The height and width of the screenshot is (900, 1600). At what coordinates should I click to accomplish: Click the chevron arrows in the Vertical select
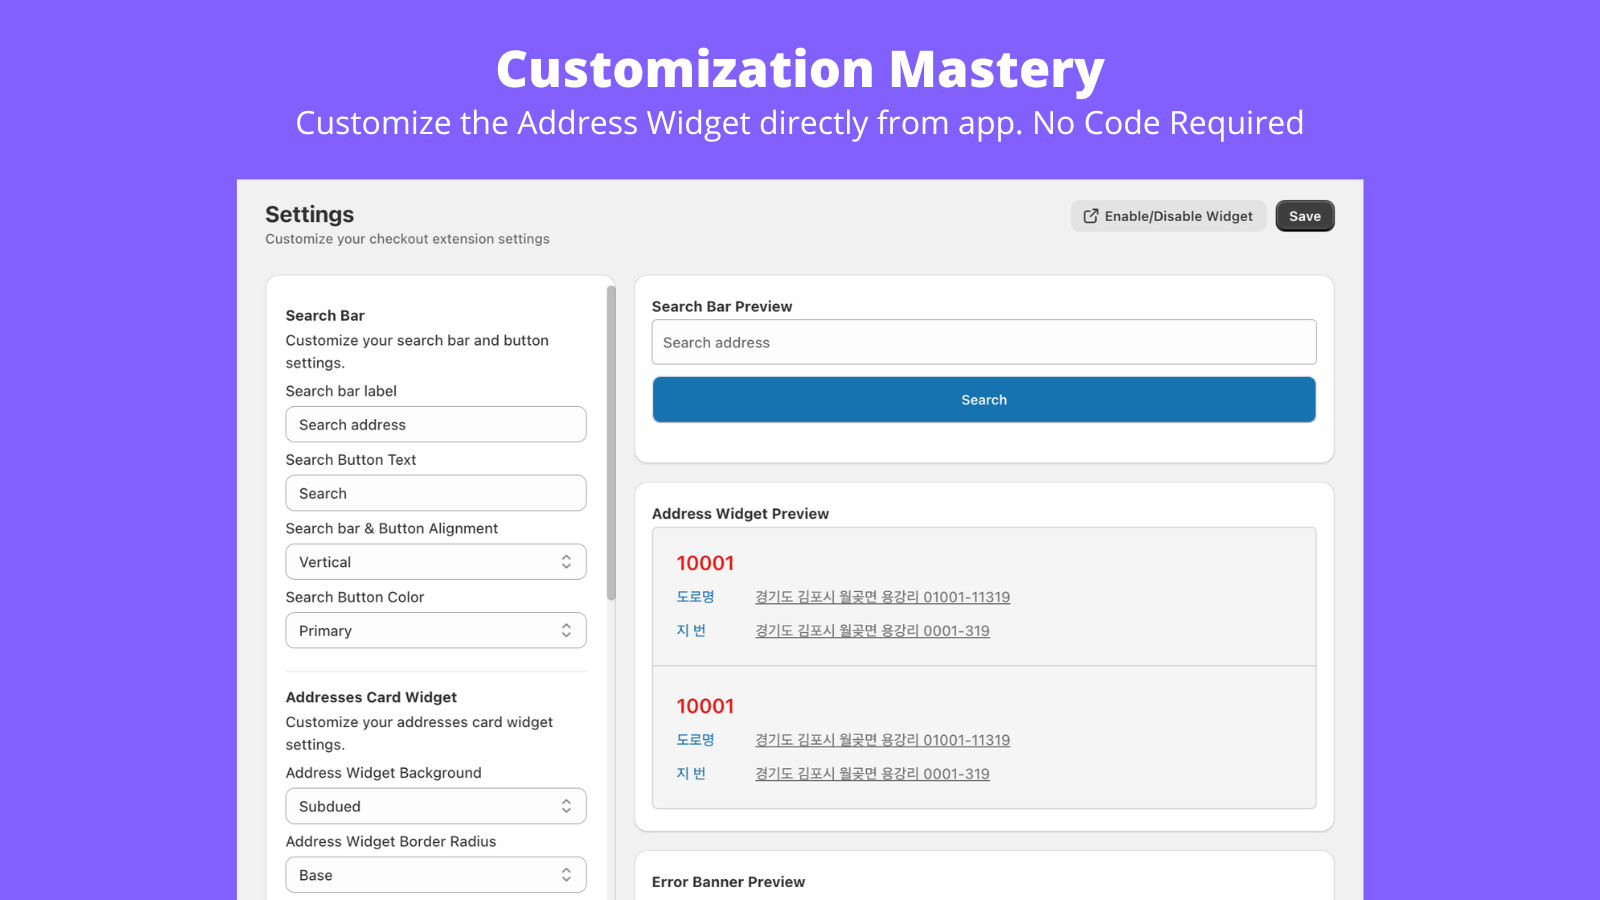point(566,562)
